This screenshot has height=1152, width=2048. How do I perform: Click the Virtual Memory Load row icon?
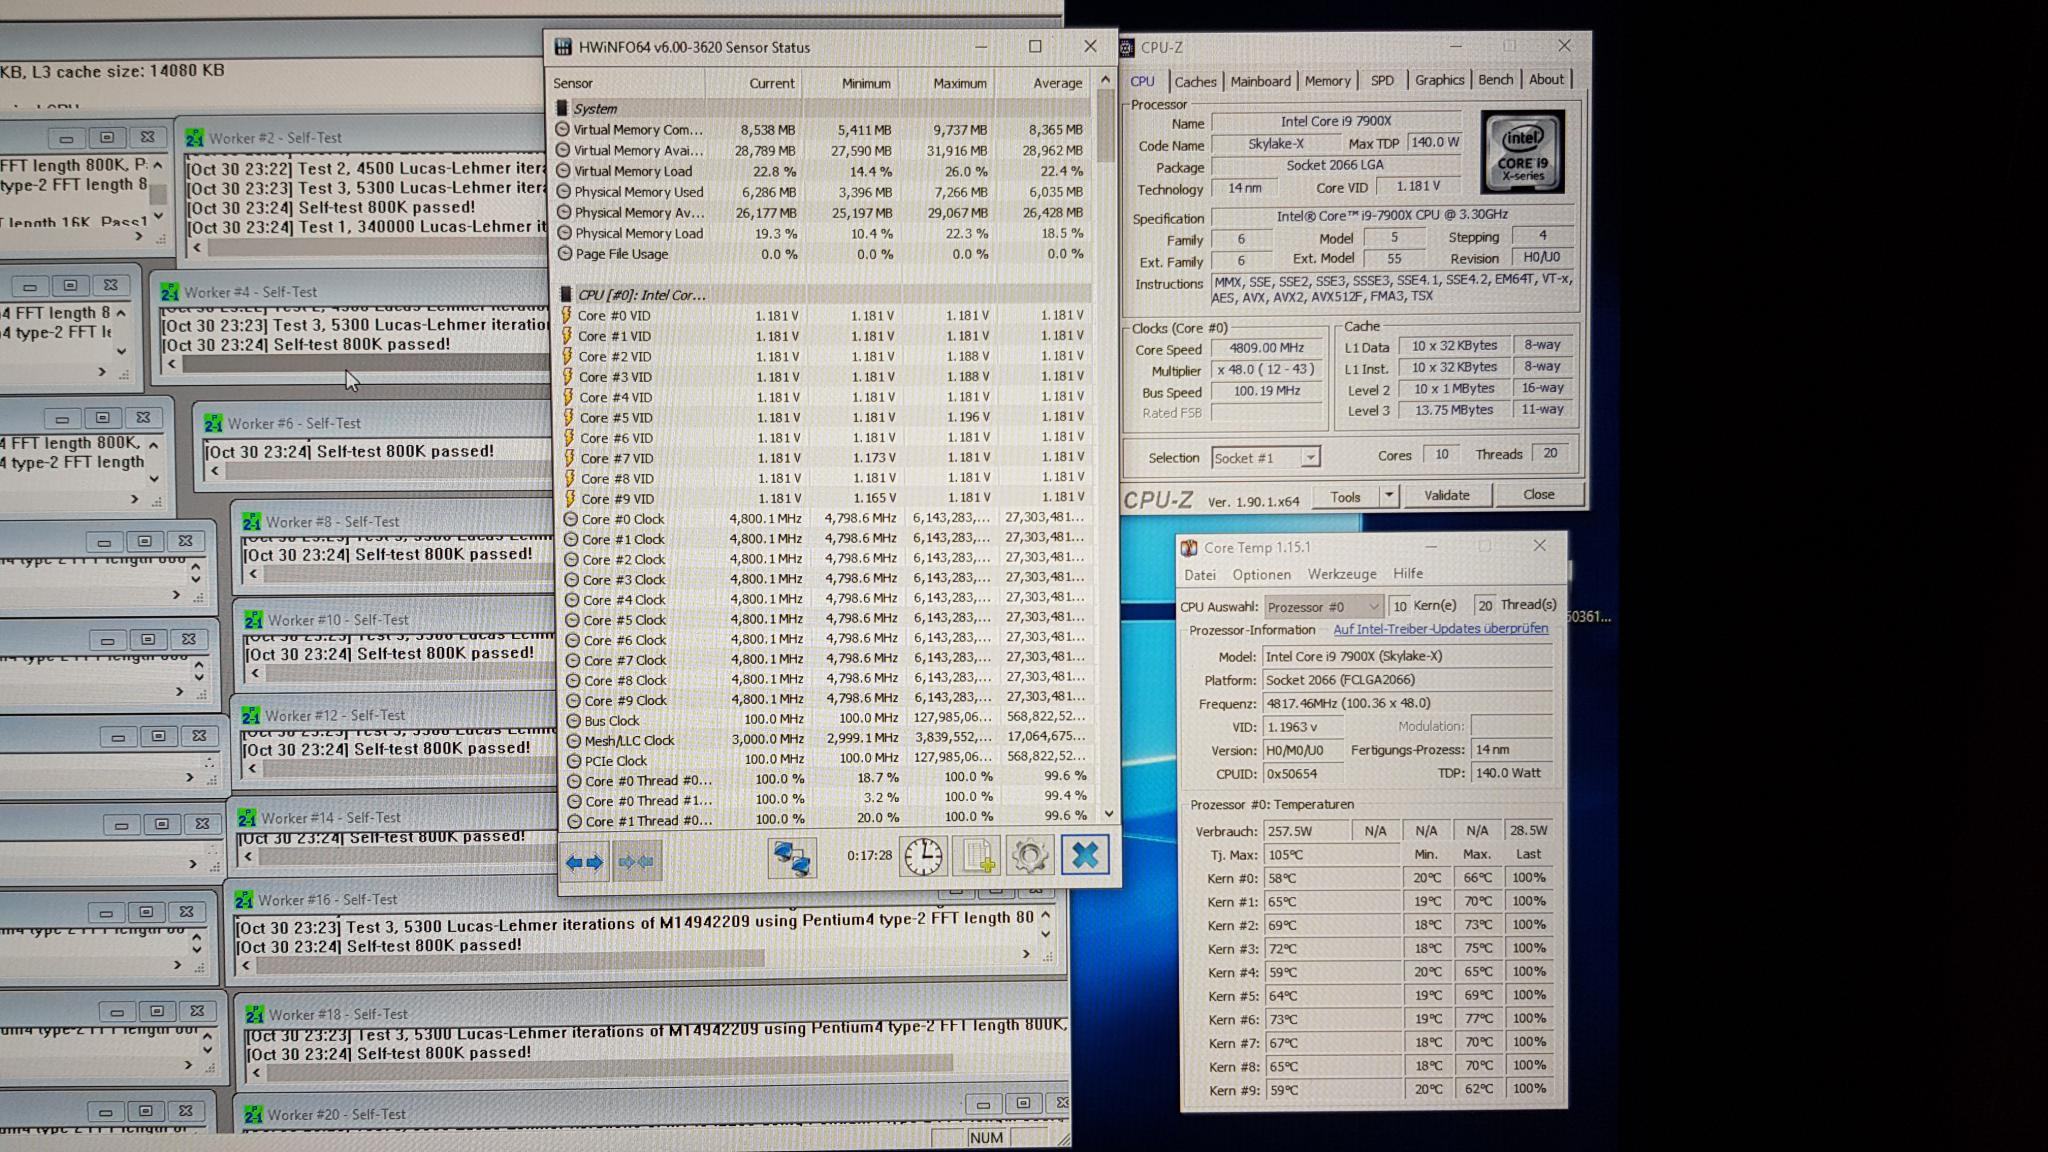(563, 171)
